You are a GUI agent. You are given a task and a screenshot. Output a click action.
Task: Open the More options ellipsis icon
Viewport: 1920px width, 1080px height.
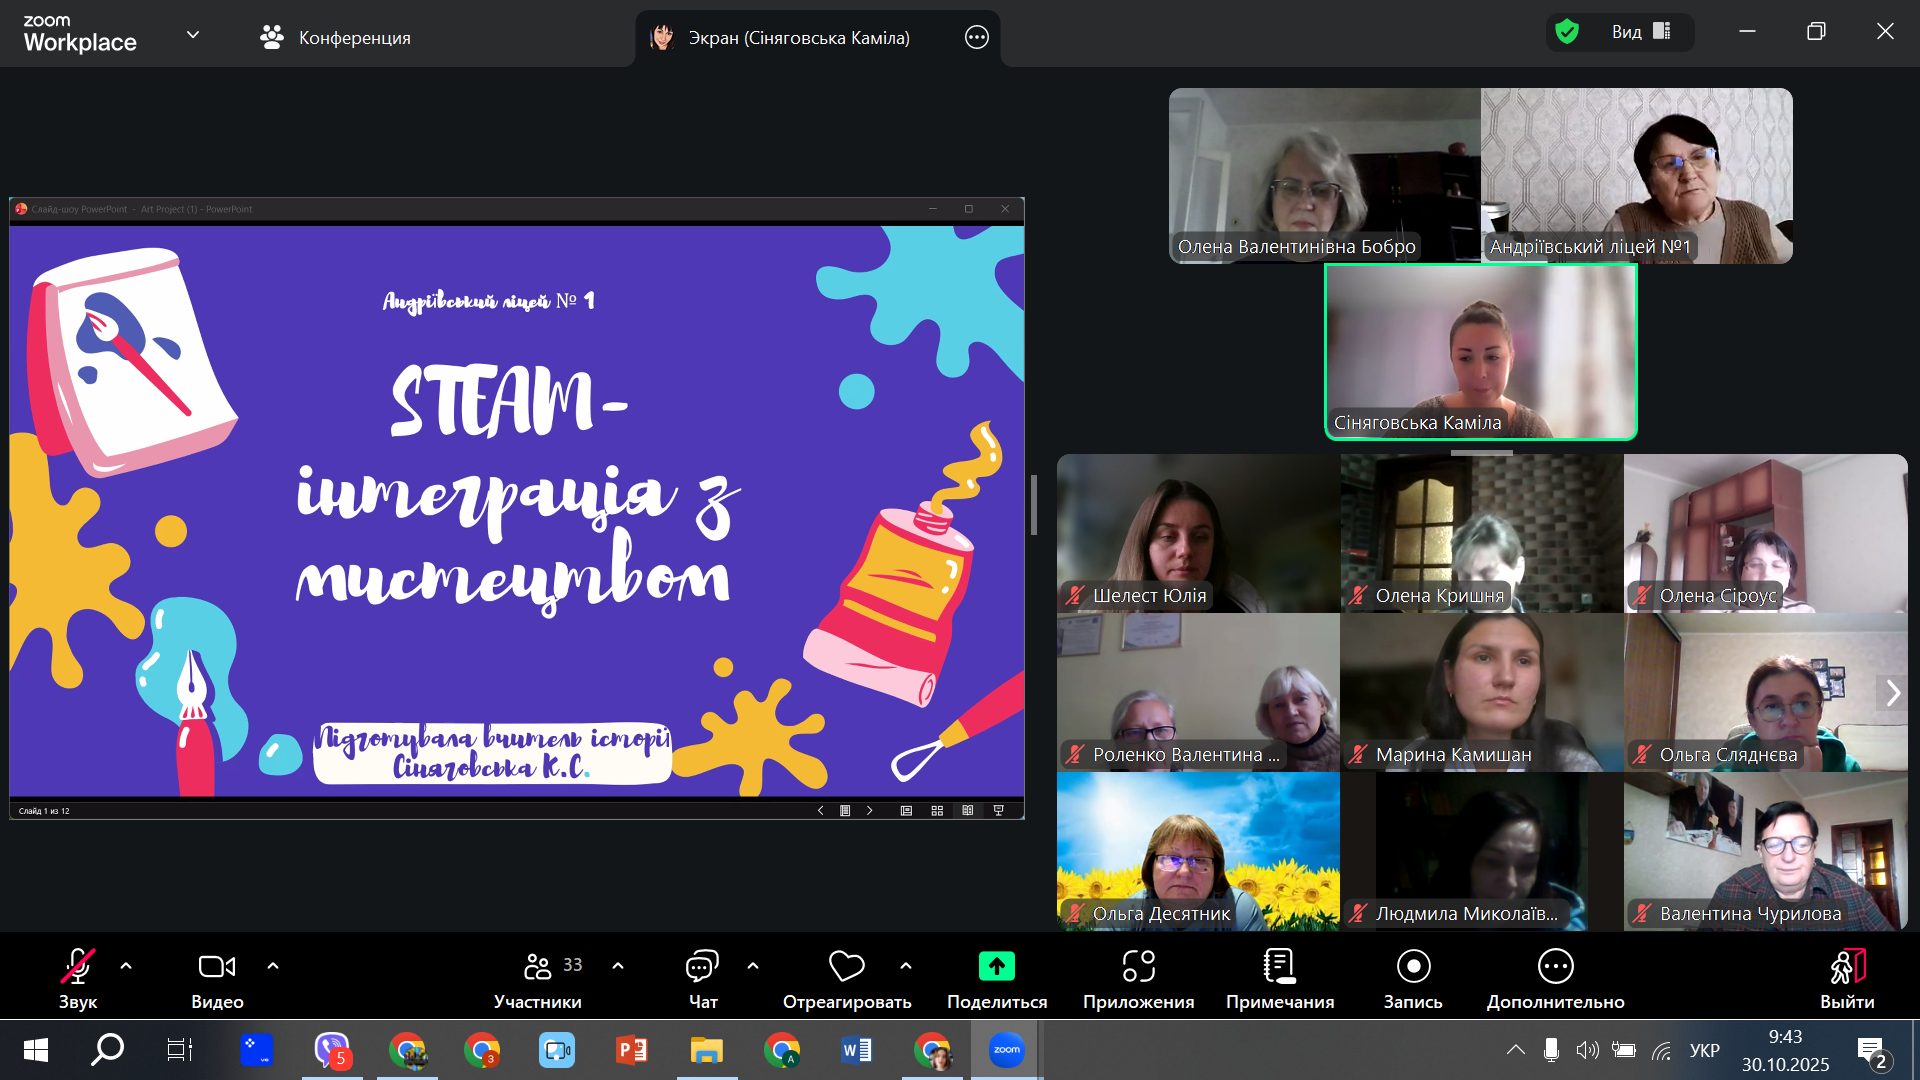pyautogui.click(x=1555, y=967)
